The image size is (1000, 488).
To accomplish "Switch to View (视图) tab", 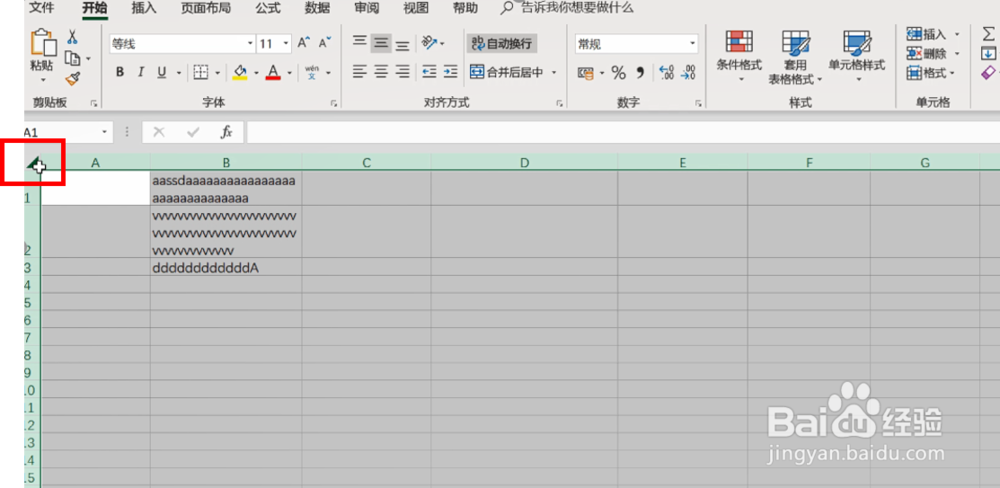I will pyautogui.click(x=416, y=8).
